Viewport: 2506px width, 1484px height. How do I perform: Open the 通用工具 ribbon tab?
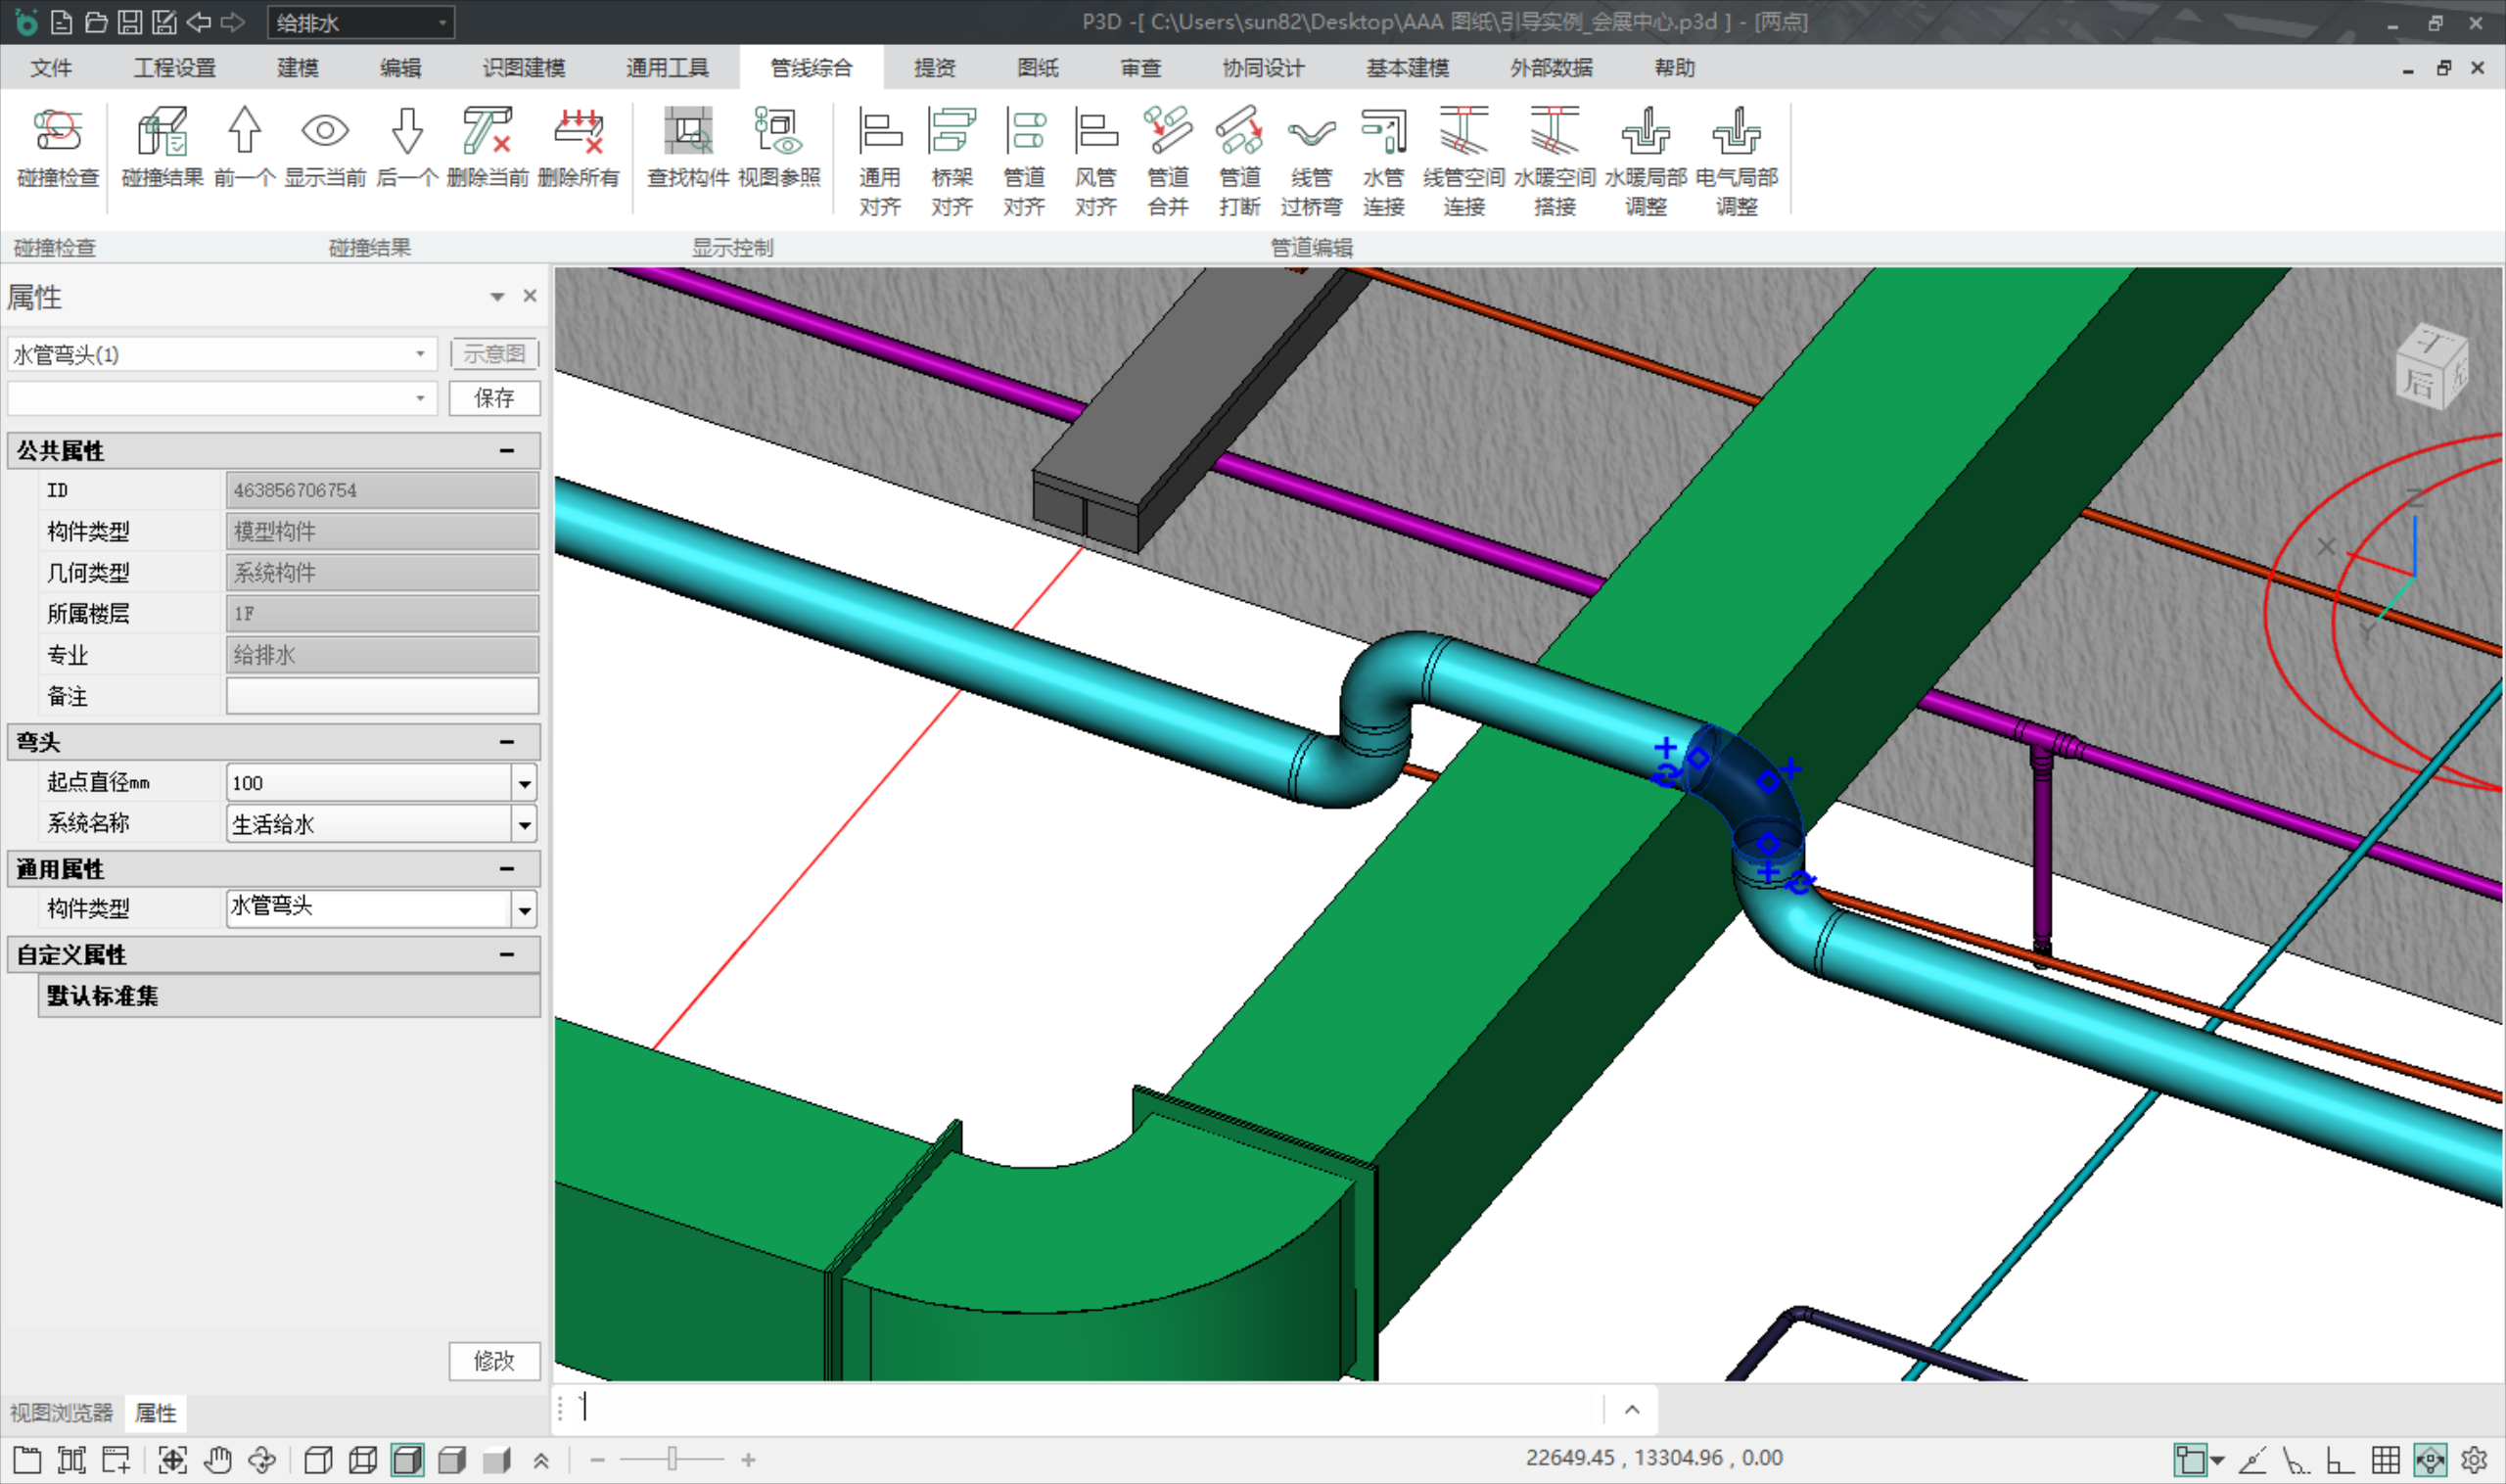coord(667,68)
